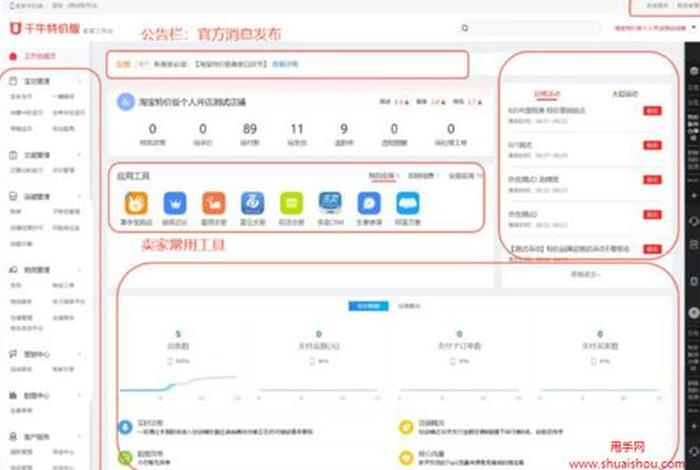Click the 客户服务 person icon in sidebar
700x470 pixels.
13,437
